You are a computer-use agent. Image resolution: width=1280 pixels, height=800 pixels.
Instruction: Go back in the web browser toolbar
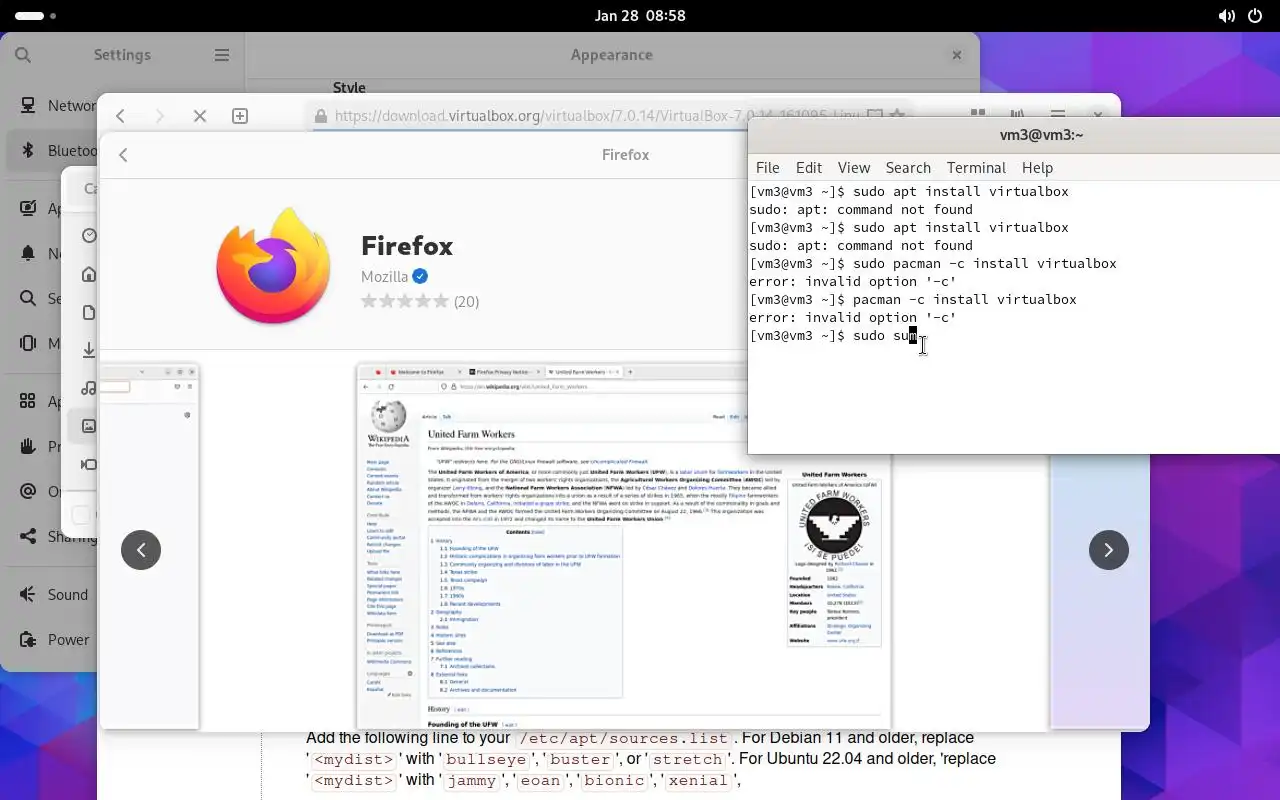coord(120,116)
